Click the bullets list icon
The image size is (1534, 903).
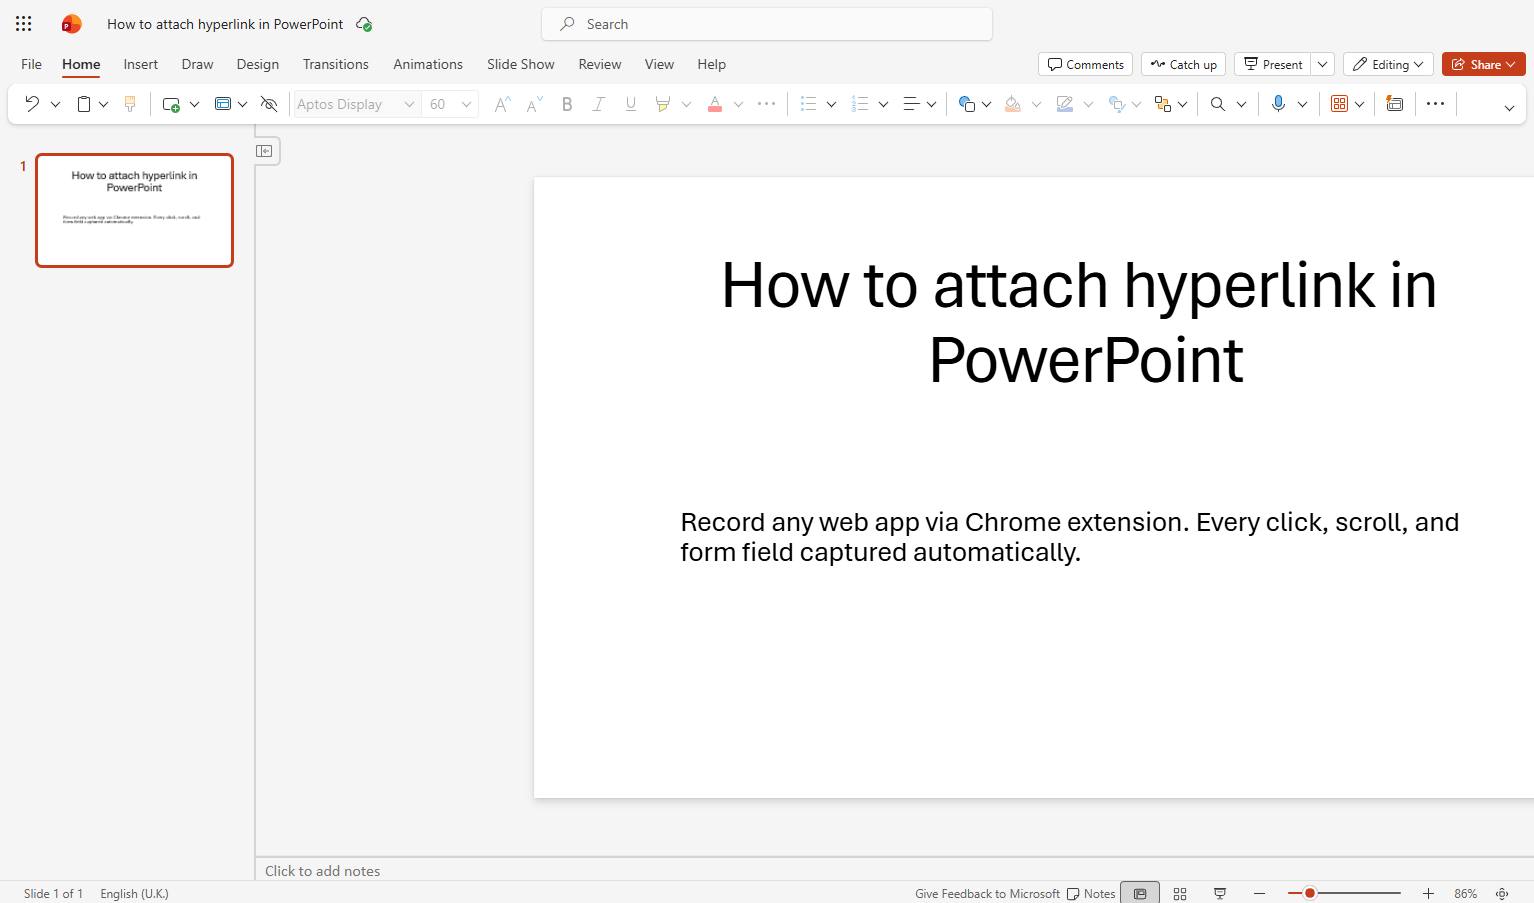809,104
